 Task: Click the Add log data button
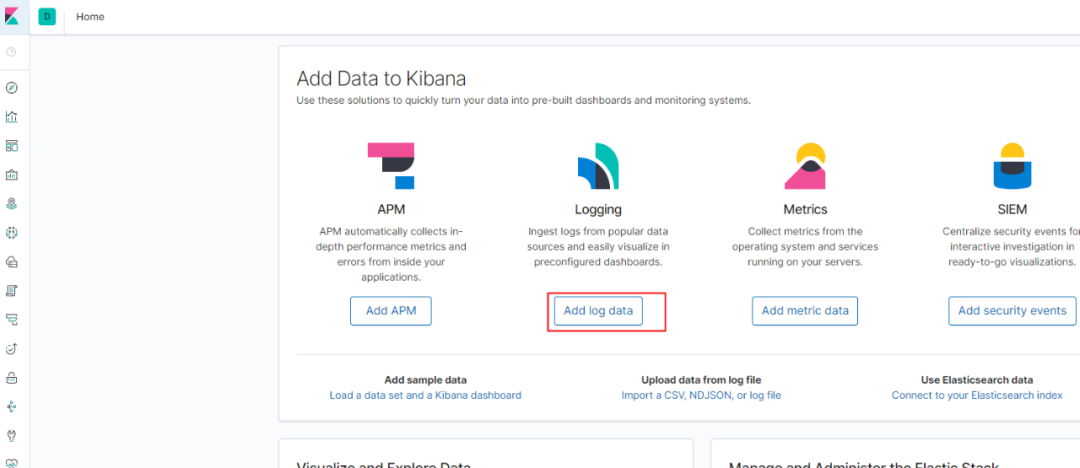[598, 311]
